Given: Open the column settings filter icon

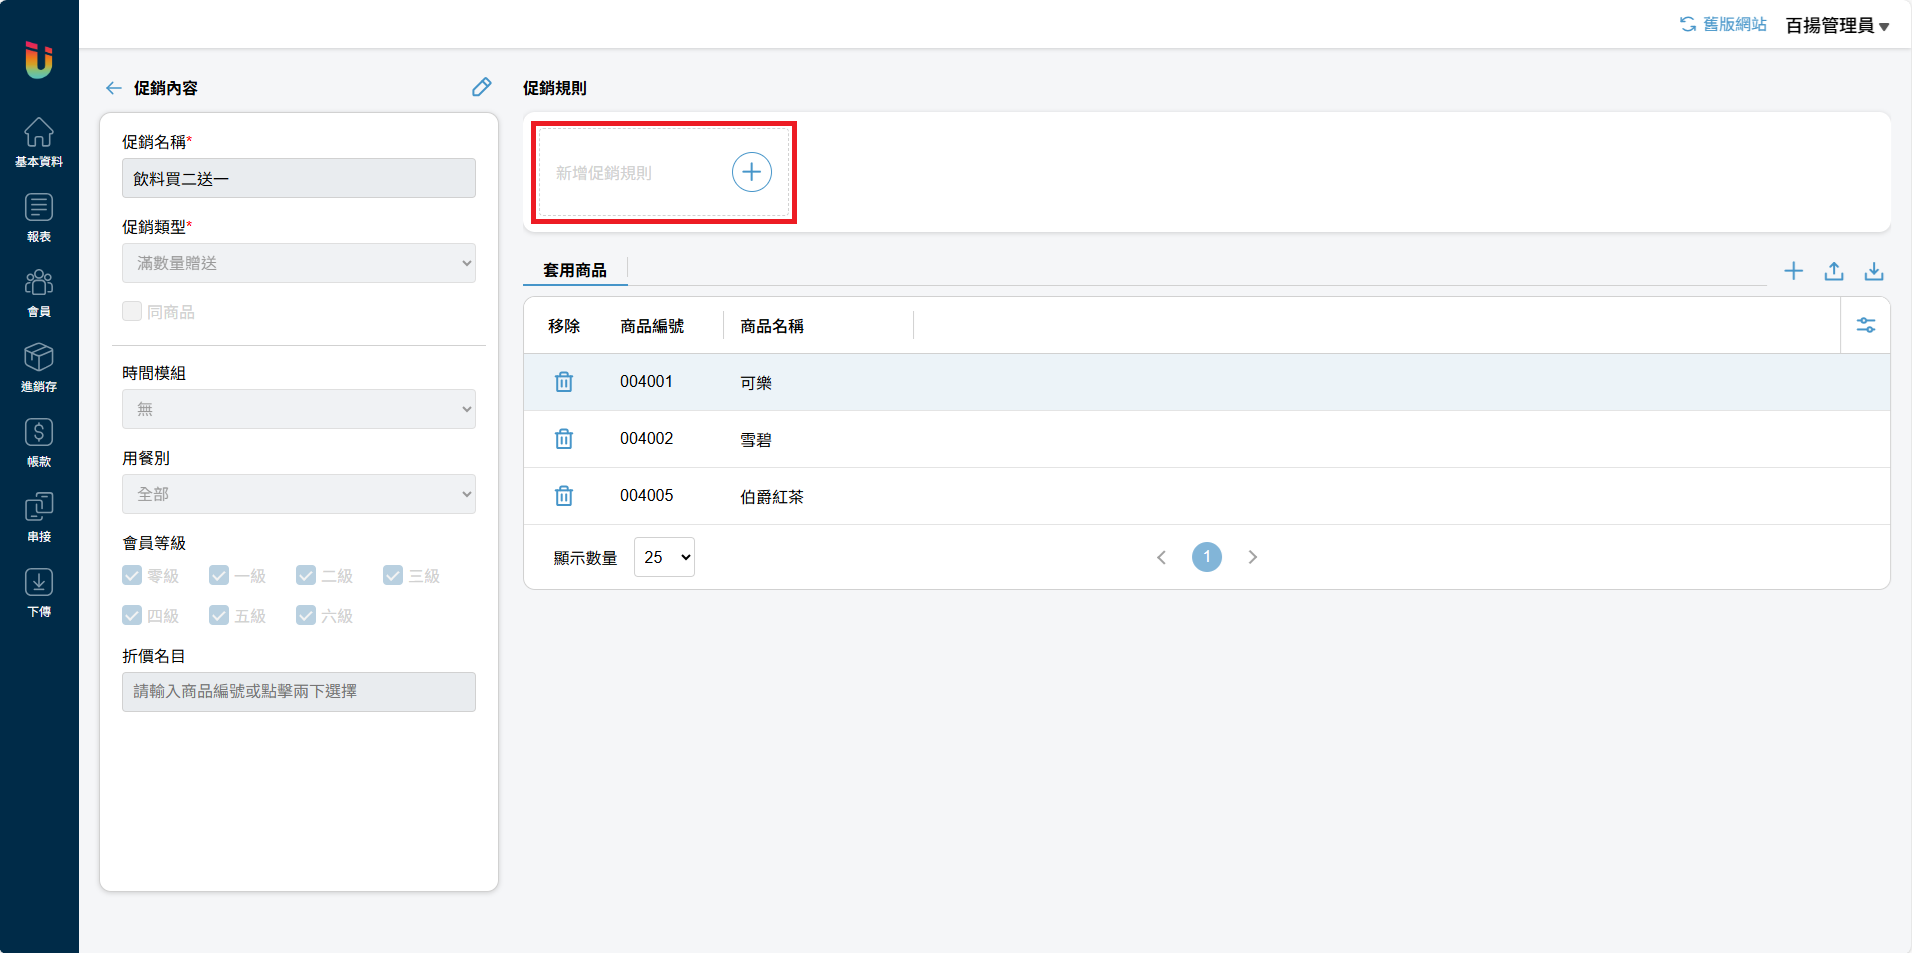Looking at the screenshot, I should [1865, 326].
